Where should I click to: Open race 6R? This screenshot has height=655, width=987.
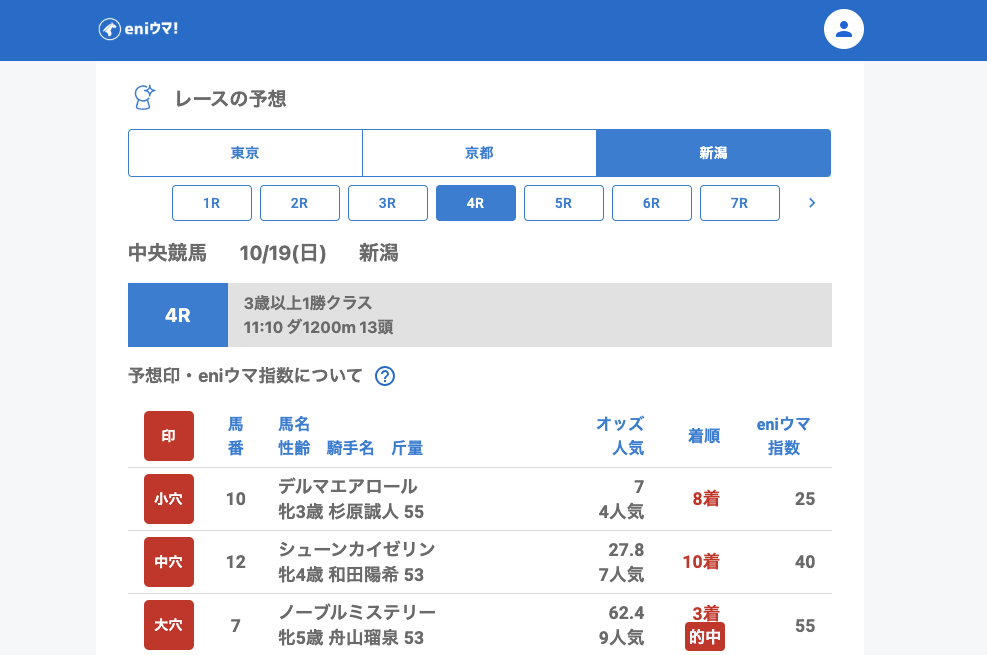click(x=652, y=203)
